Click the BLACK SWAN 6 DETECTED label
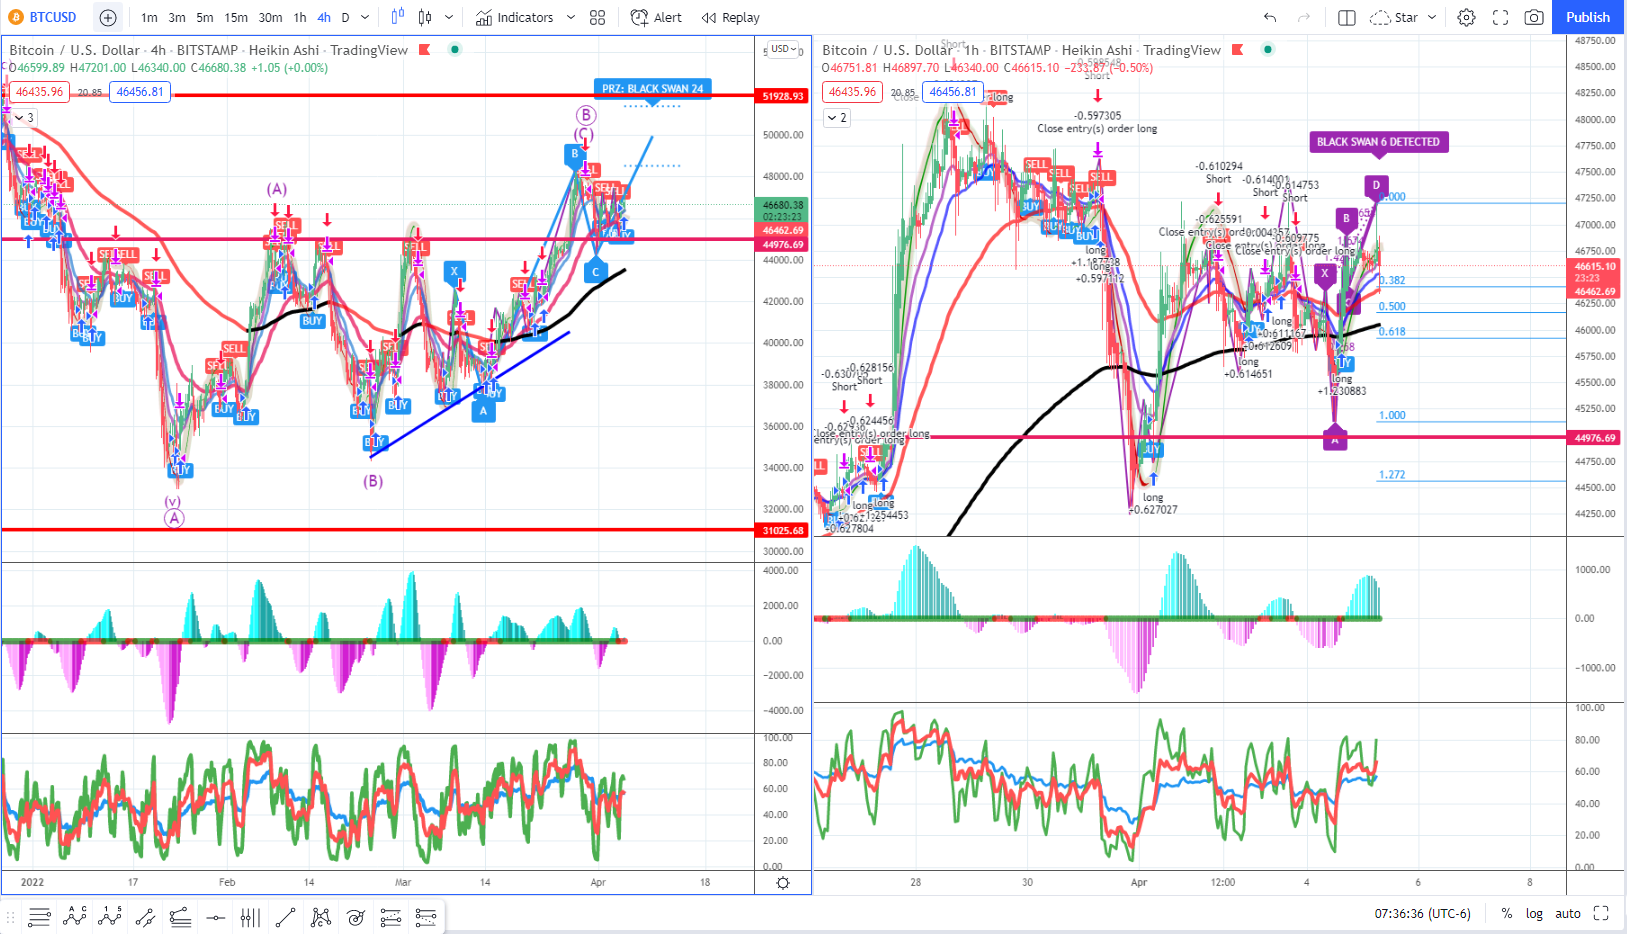Viewport: 1627px width, 934px height. pos(1379,142)
